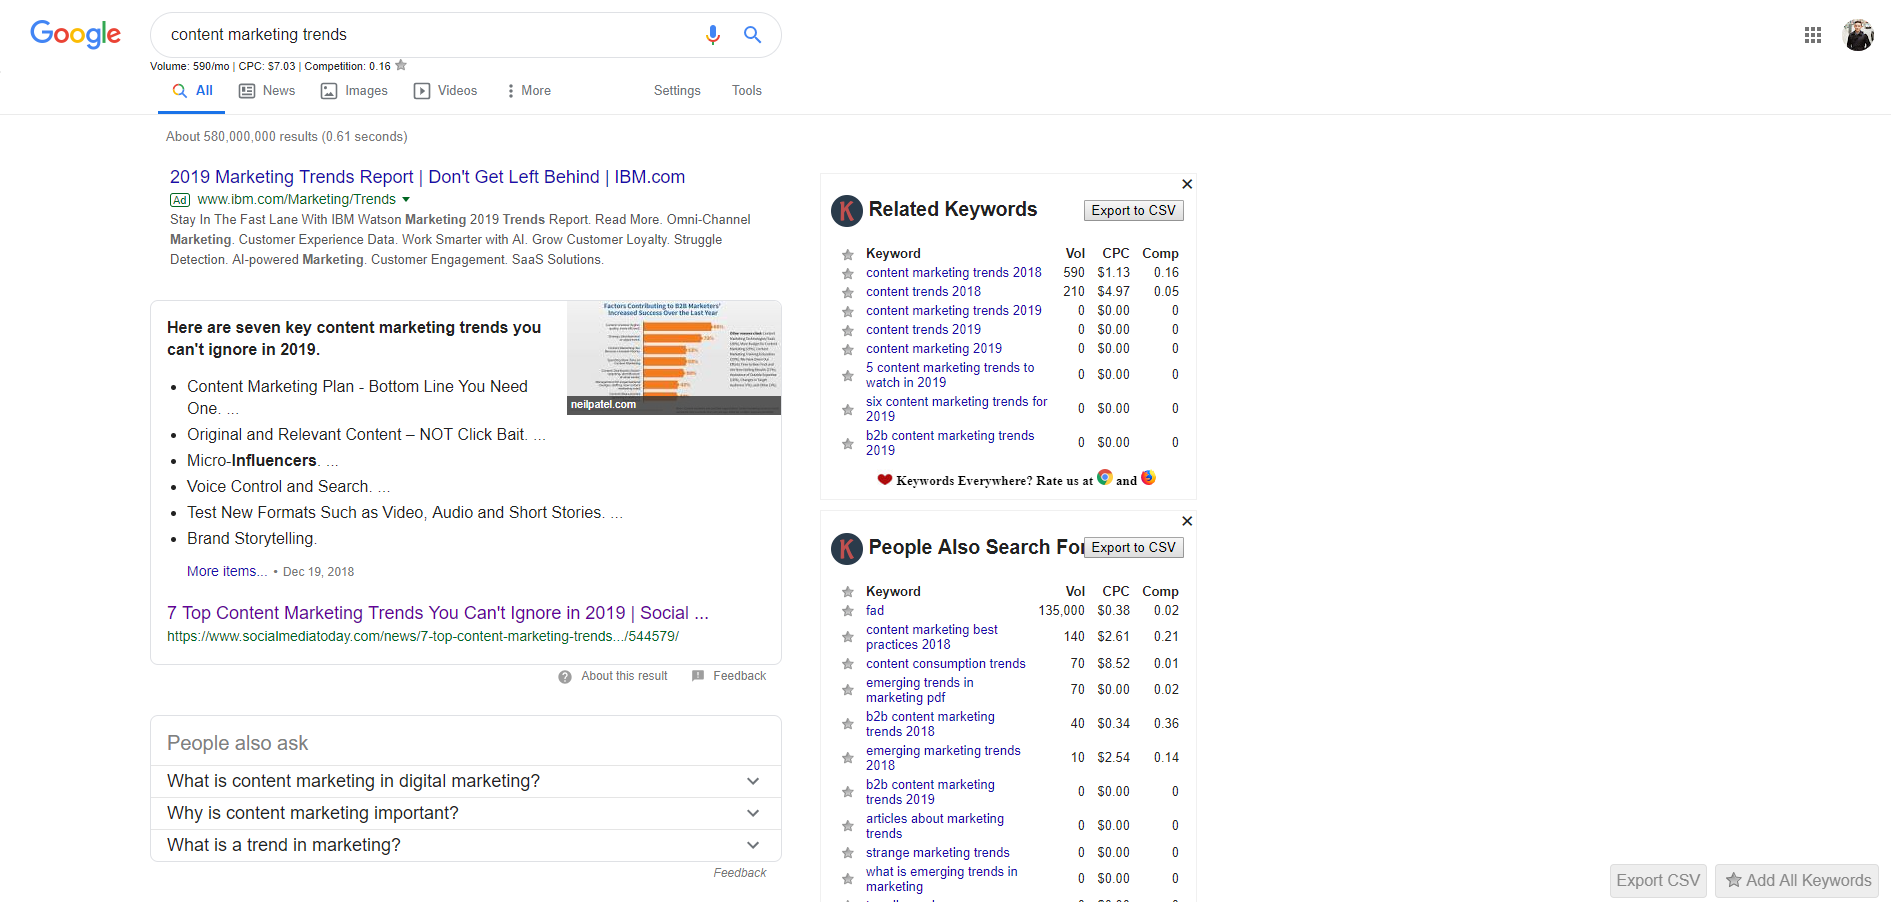Viewport: 1891px width, 902px height.
Task: Export People Also Search For to CSV
Action: (1134, 548)
